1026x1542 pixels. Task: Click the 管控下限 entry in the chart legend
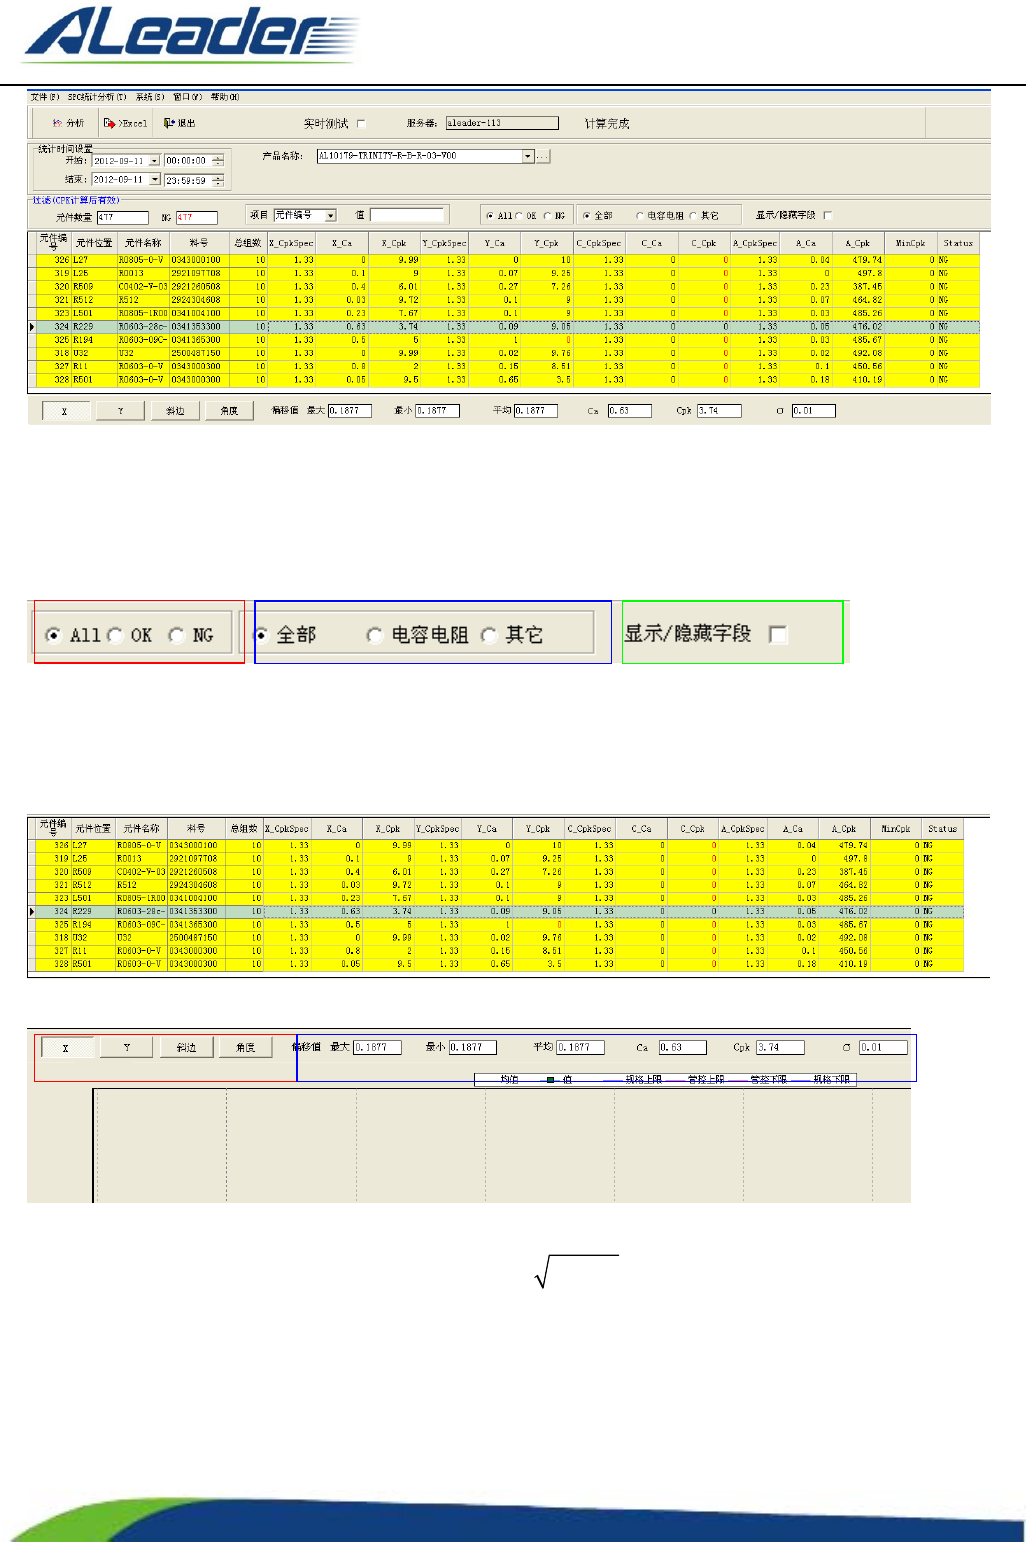(x=758, y=1080)
